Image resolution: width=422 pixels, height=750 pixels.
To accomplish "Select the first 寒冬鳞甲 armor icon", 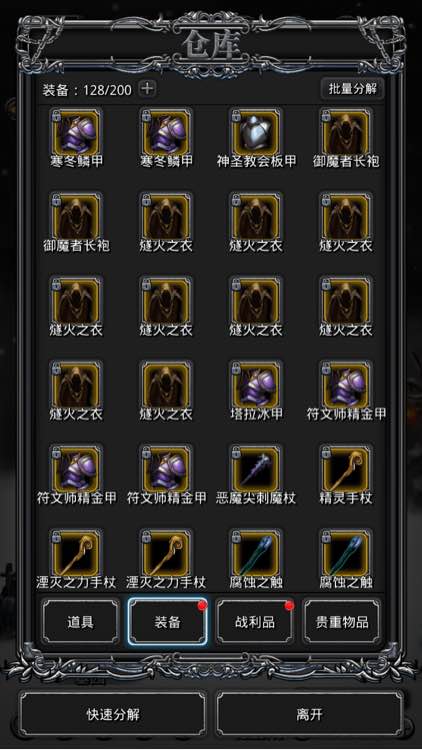I will [x=76, y=132].
